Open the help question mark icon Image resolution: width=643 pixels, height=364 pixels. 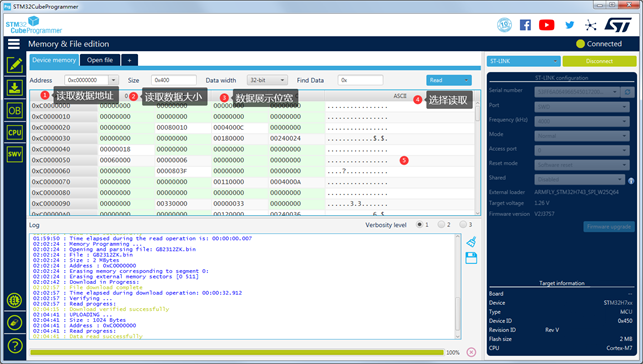(14, 346)
